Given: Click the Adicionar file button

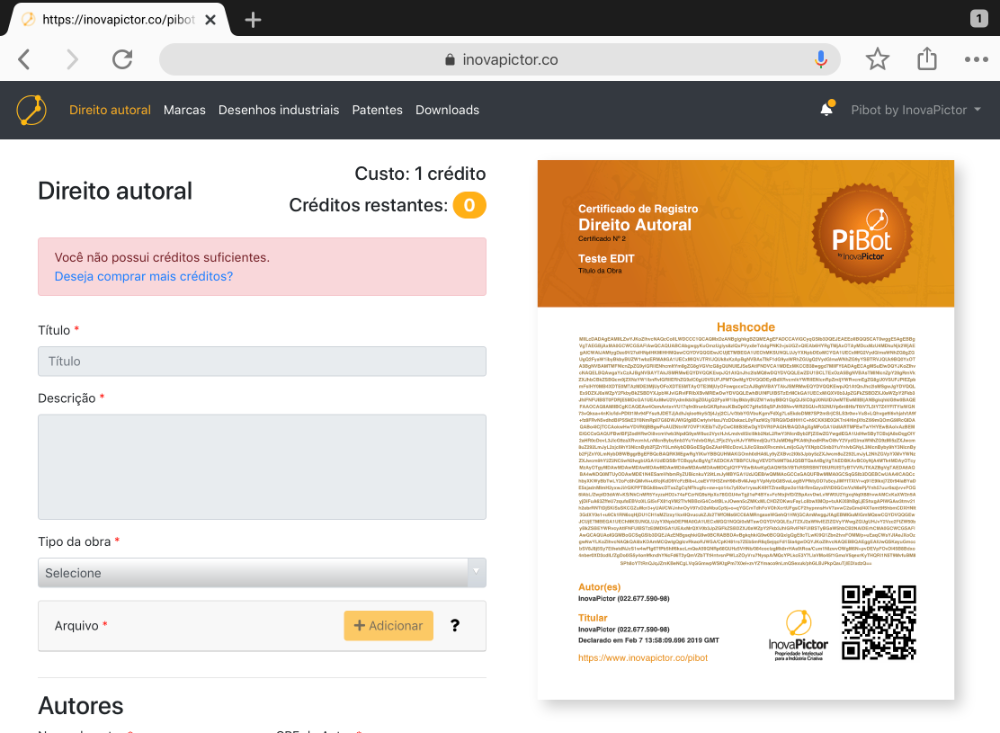Looking at the screenshot, I should pyautogui.click(x=388, y=626).
